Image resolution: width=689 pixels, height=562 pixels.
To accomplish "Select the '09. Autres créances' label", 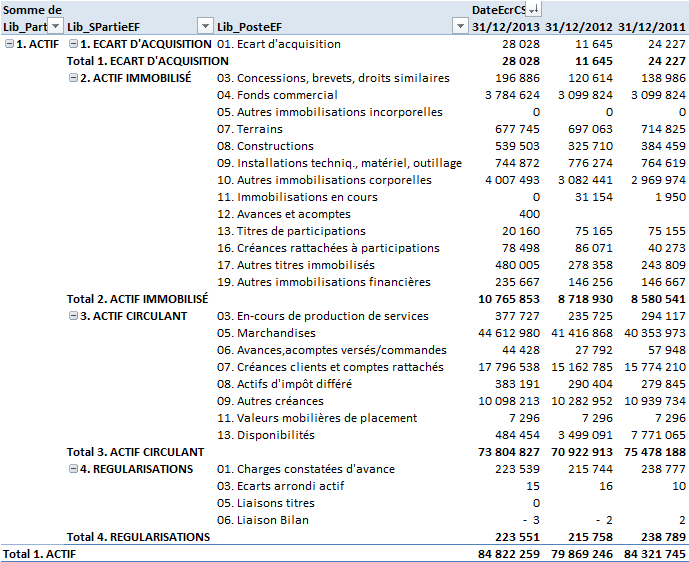I will 270,401.
